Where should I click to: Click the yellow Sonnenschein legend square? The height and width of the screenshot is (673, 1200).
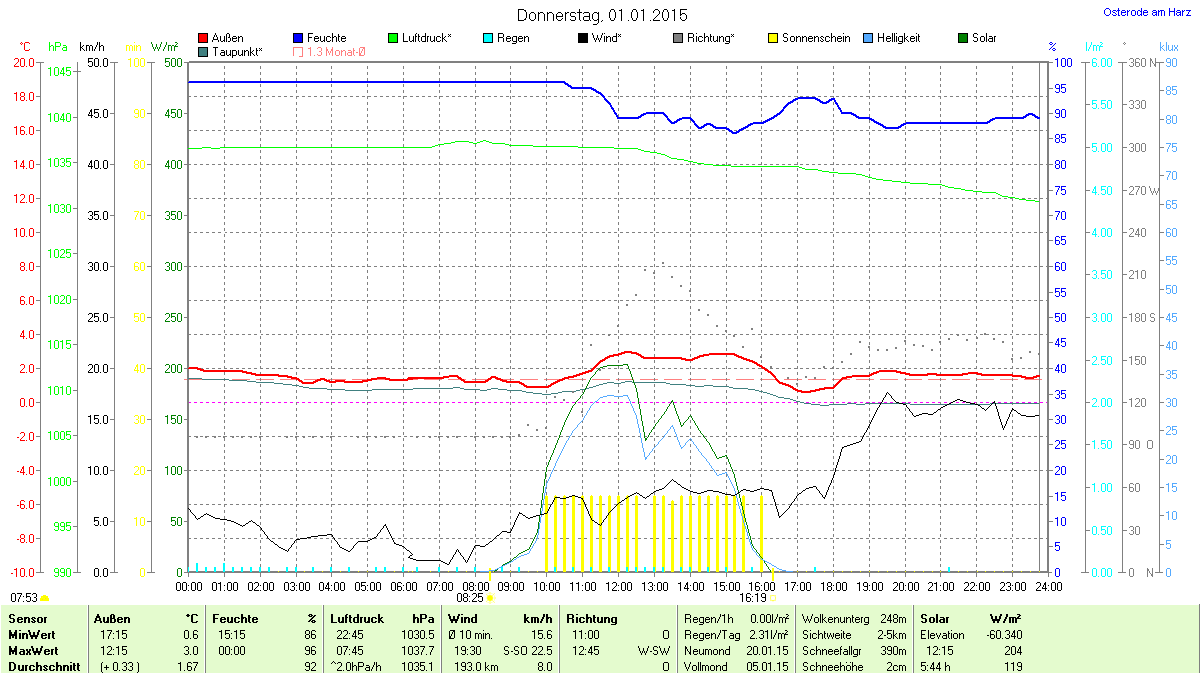tap(773, 38)
